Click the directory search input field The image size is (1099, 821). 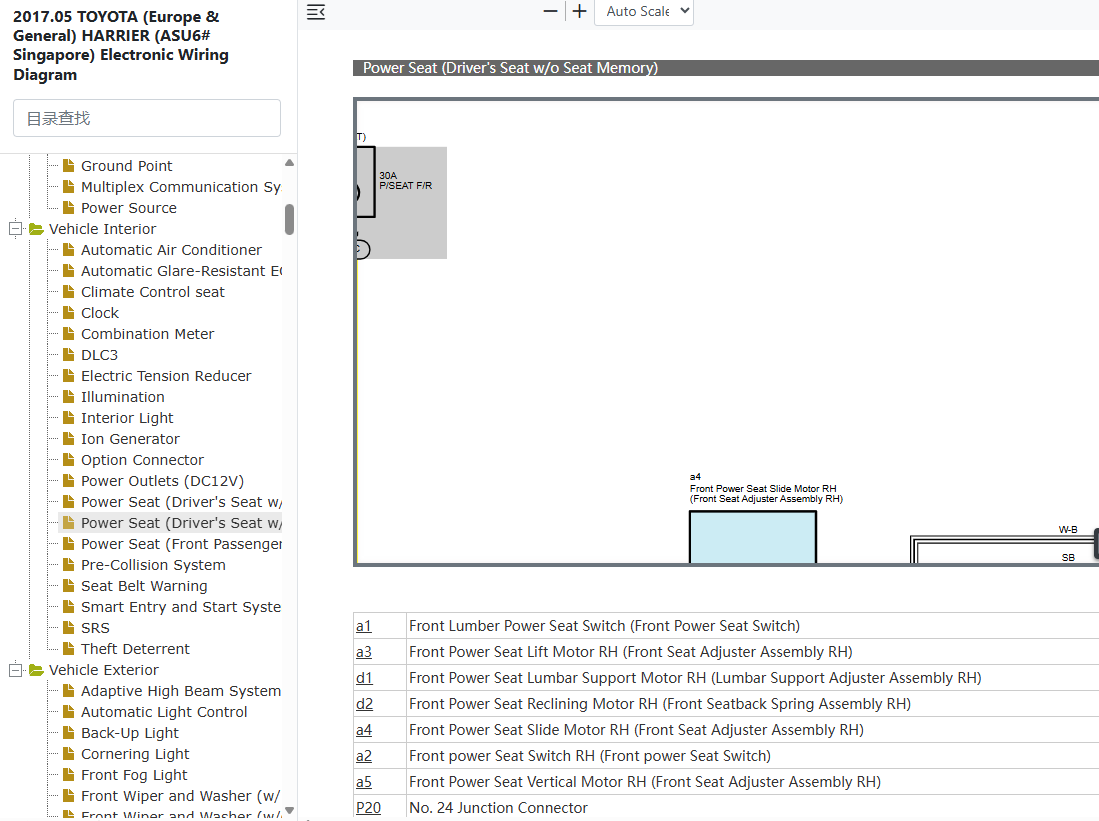(x=147, y=118)
